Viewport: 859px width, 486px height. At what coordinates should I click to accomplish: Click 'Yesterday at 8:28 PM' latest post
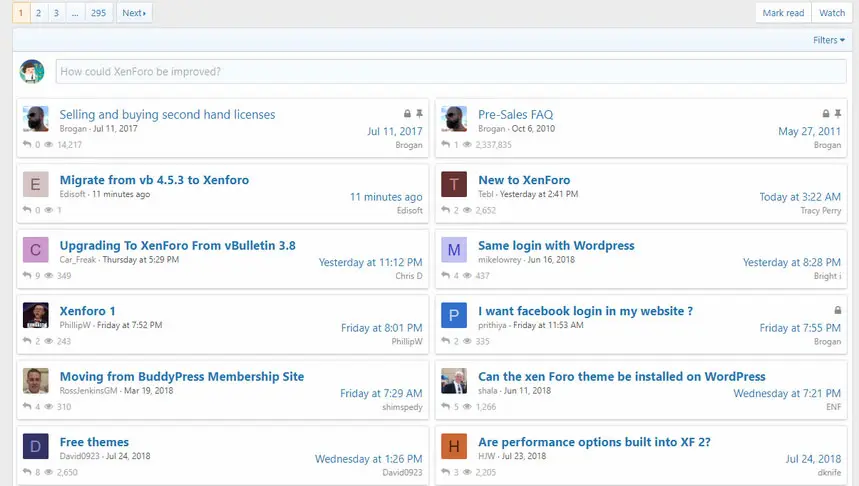792,262
